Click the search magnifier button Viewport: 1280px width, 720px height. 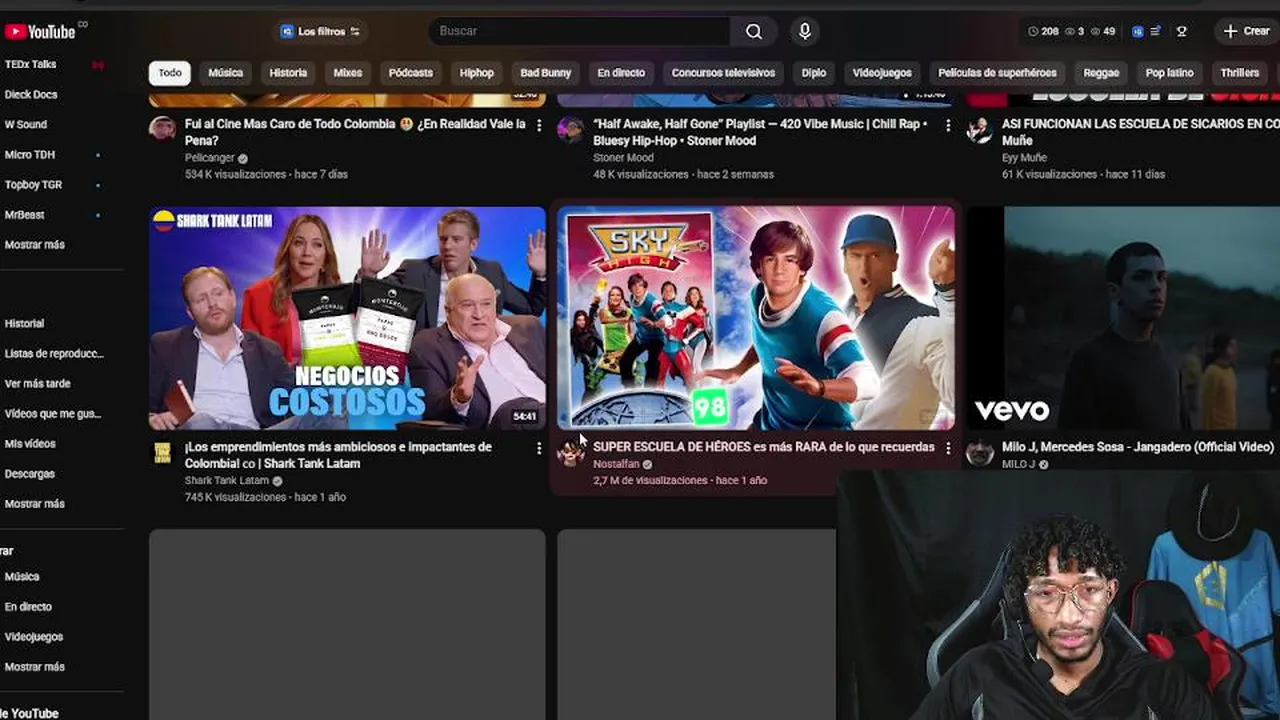[754, 31]
